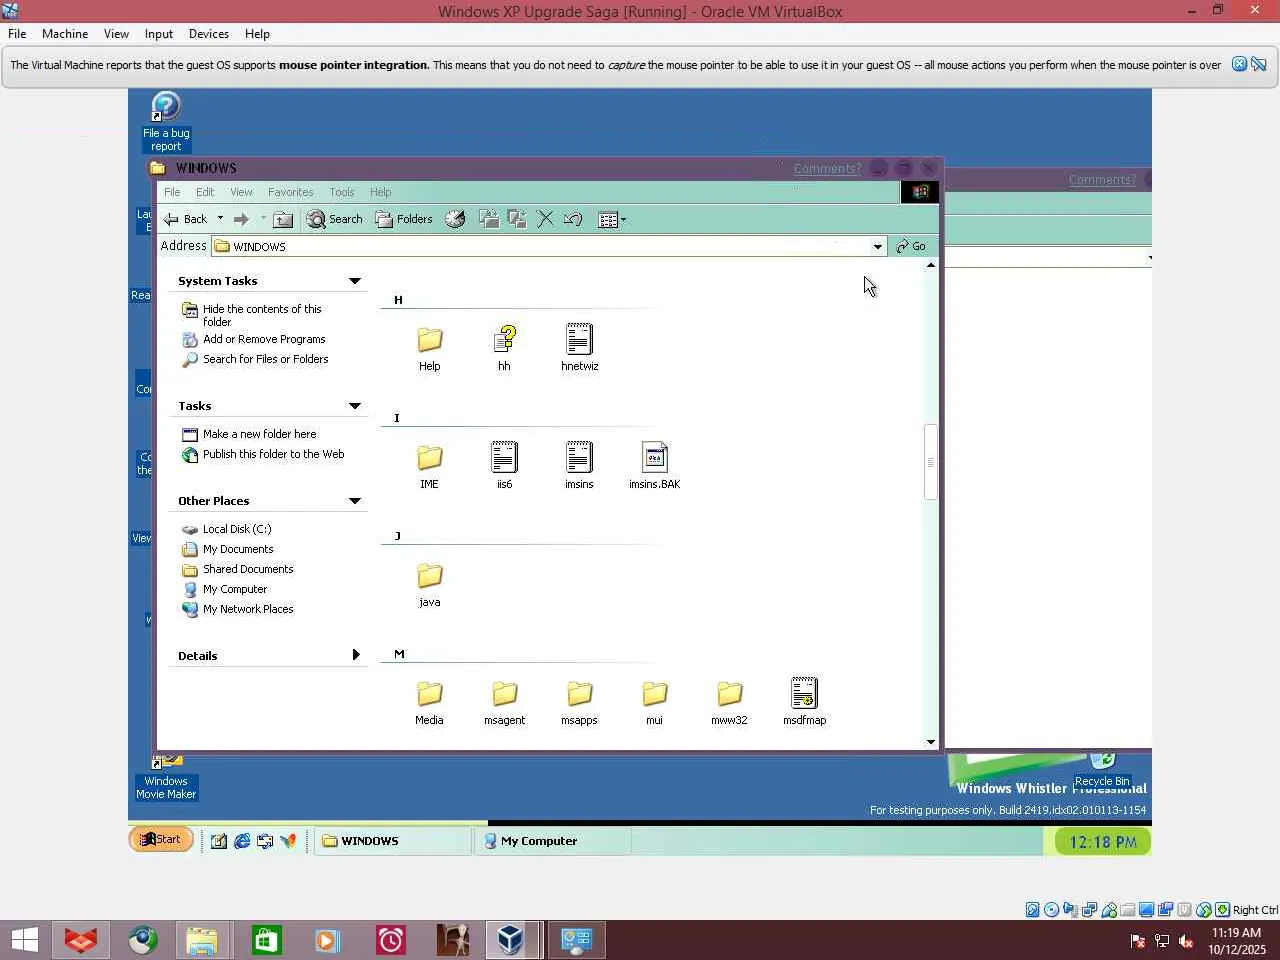Open File Explorer from host taskbar
Image resolution: width=1280 pixels, height=960 pixels.
(x=202, y=940)
